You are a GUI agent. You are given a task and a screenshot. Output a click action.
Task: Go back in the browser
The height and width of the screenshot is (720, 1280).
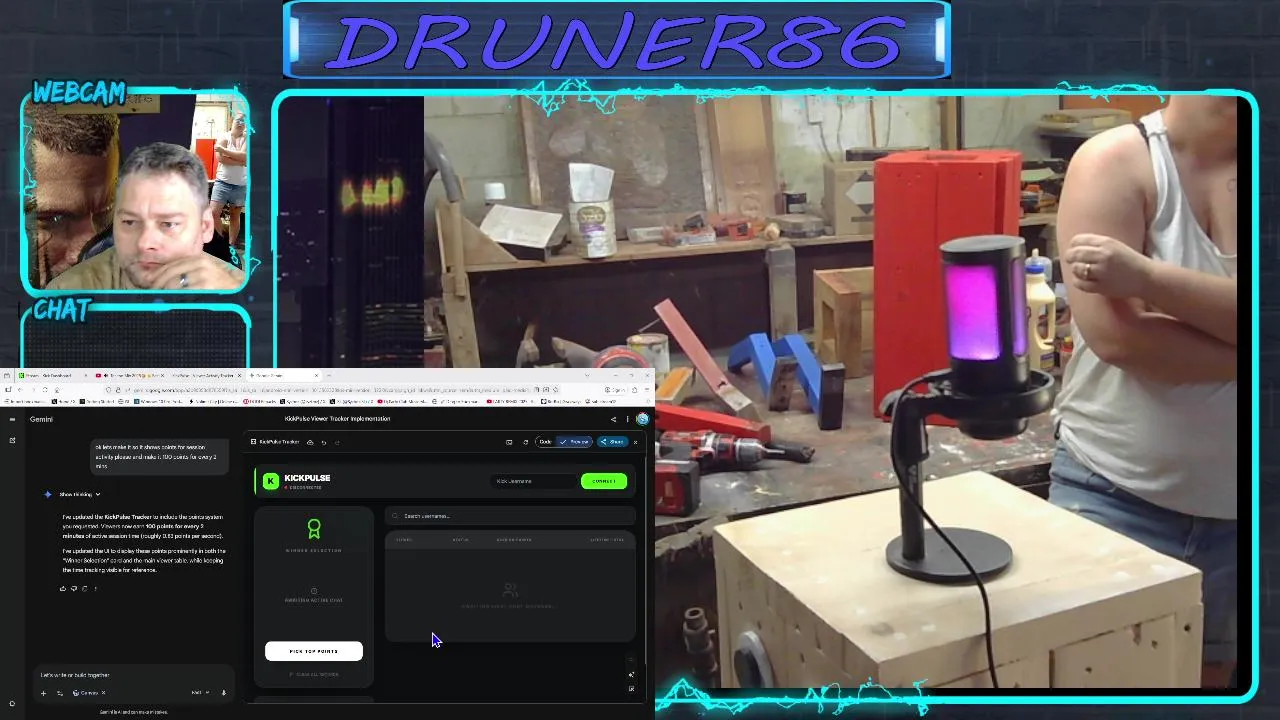pos(20,390)
